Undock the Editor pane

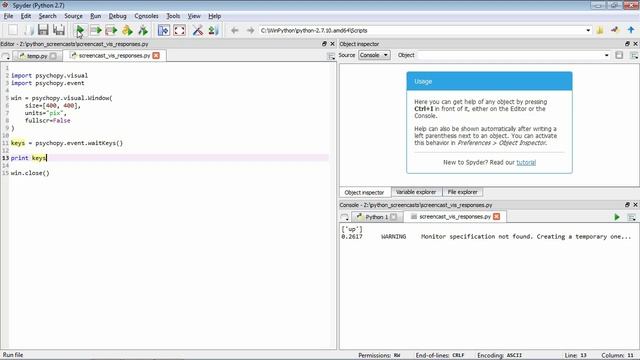pos(324,44)
